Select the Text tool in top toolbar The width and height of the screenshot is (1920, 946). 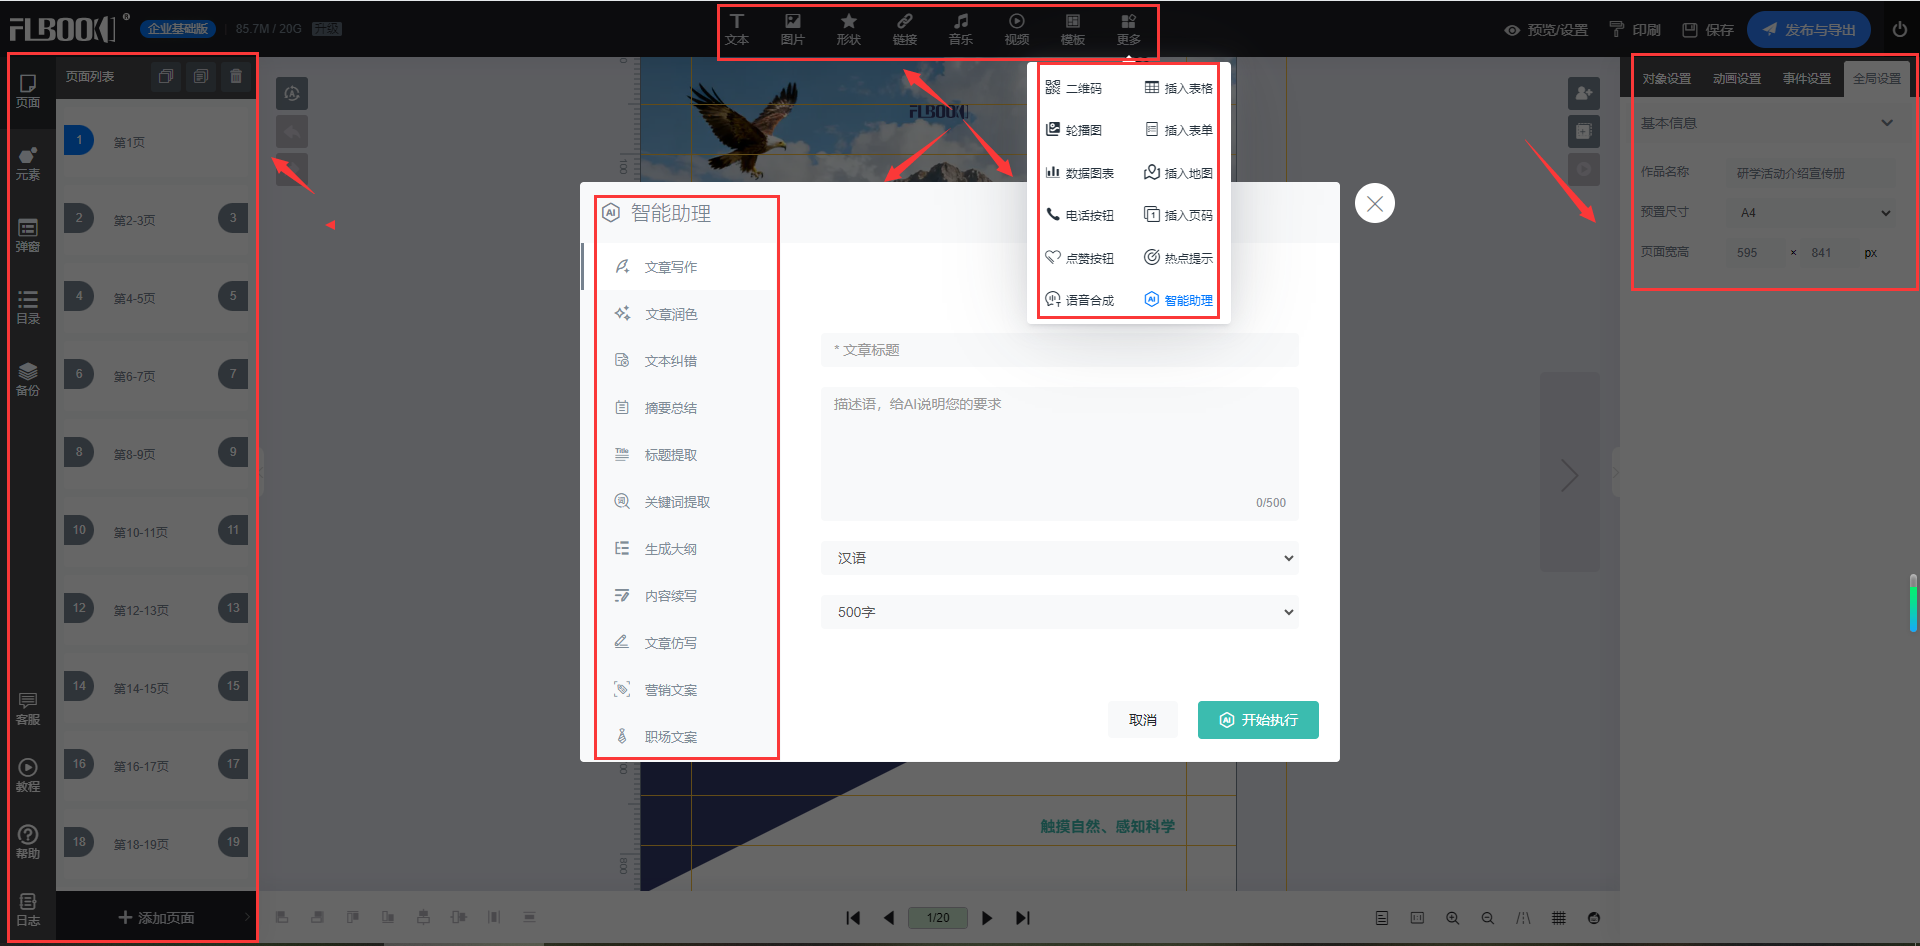click(x=737, y=29)
